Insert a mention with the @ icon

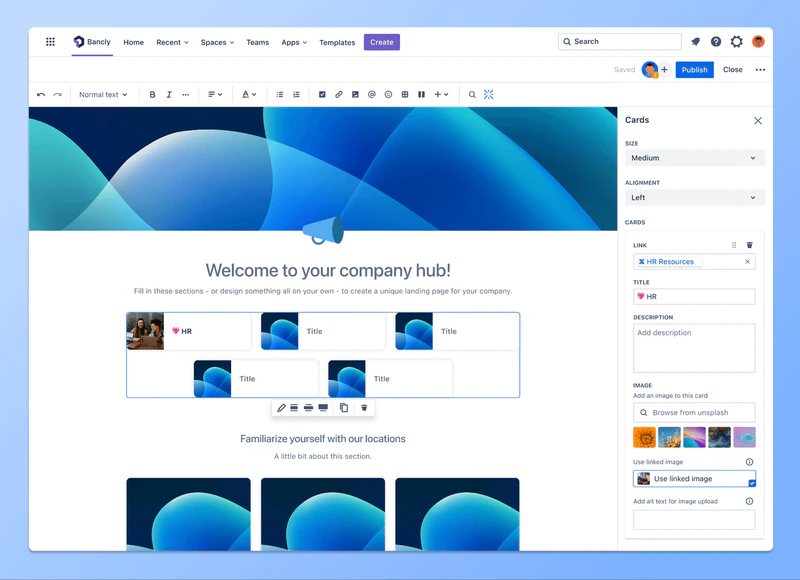pos(372,94)
